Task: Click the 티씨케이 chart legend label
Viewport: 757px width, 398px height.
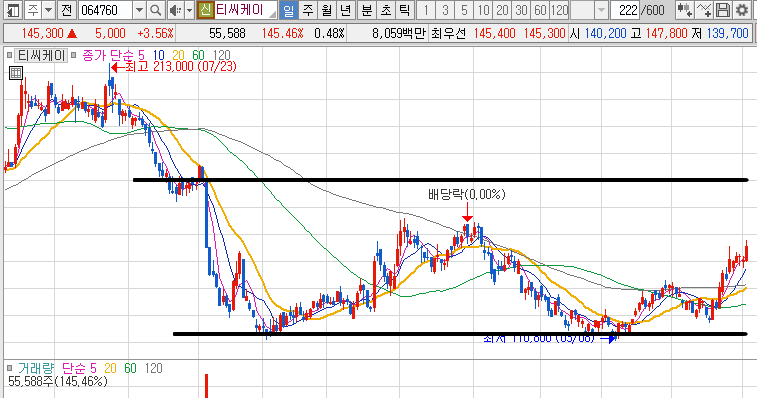Action: (x=41, y=55)
